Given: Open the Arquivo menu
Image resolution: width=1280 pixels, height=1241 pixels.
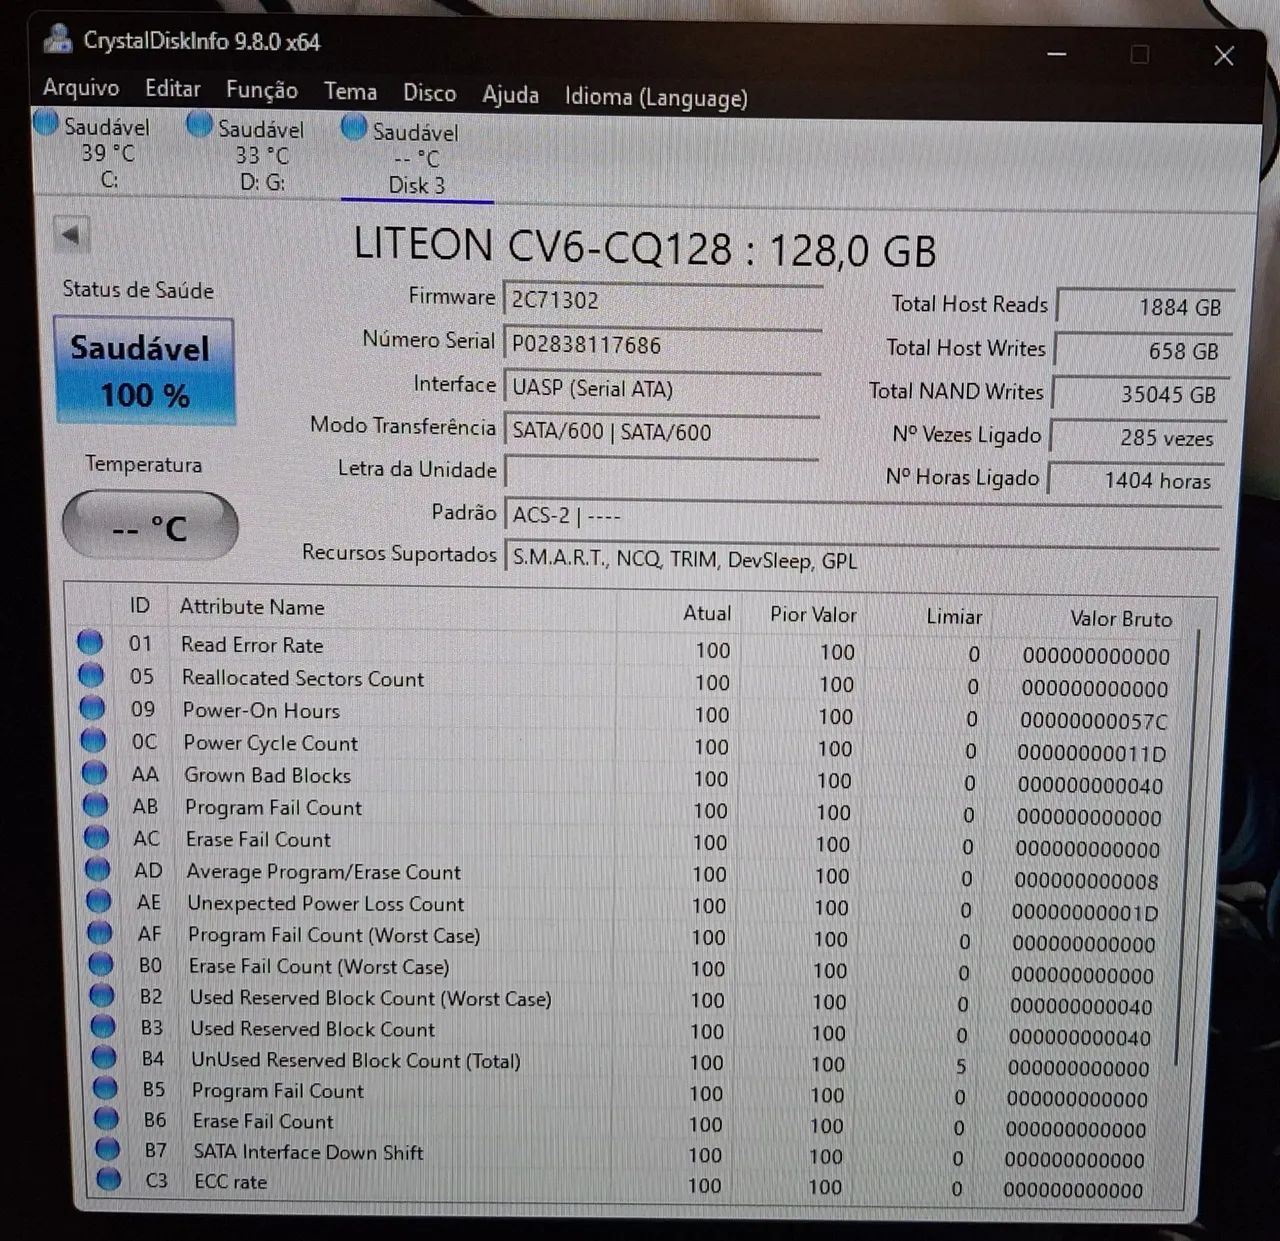Looking at the screenshot, I should pos(80,88).
